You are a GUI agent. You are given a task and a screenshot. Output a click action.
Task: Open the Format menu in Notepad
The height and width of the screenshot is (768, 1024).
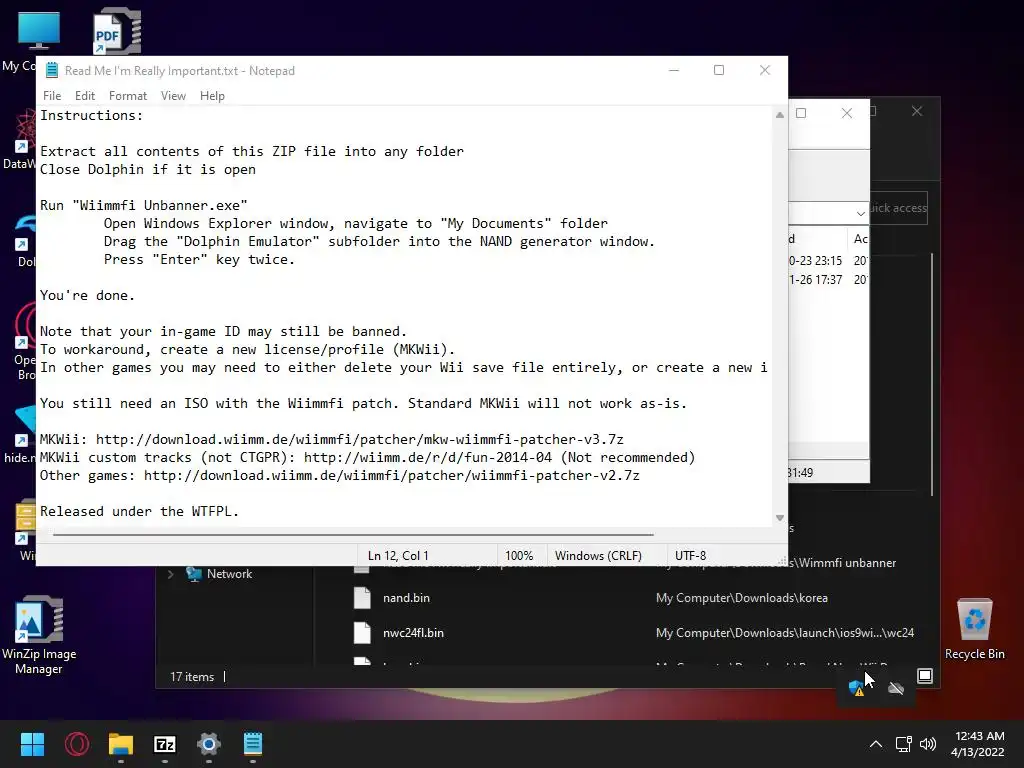coord(127,96)
